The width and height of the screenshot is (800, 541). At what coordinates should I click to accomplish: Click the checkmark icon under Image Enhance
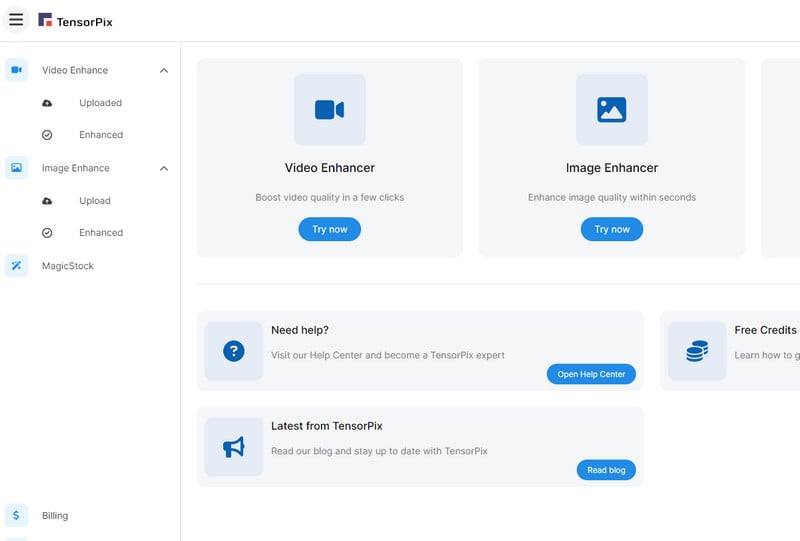pyautogui.click(x=47, y=233)
